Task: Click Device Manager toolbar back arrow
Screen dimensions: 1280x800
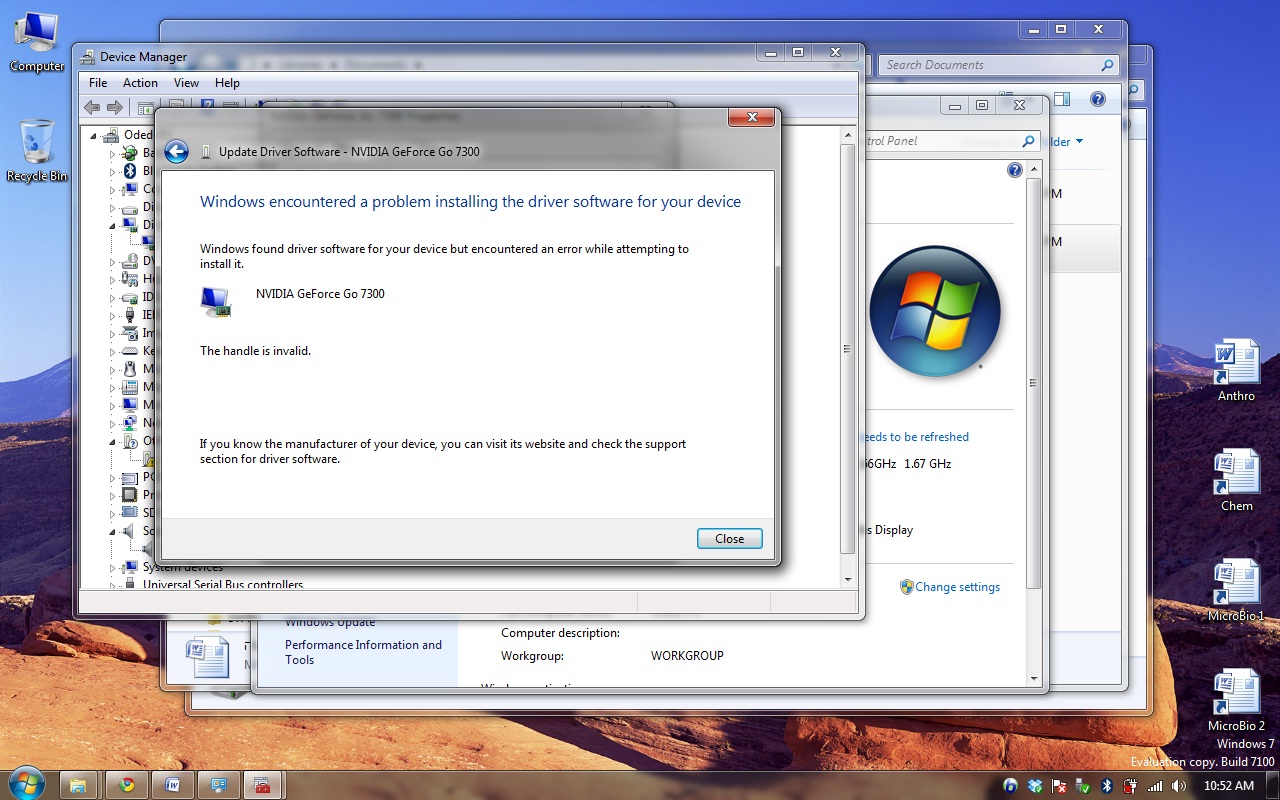Action: [92, 107]
